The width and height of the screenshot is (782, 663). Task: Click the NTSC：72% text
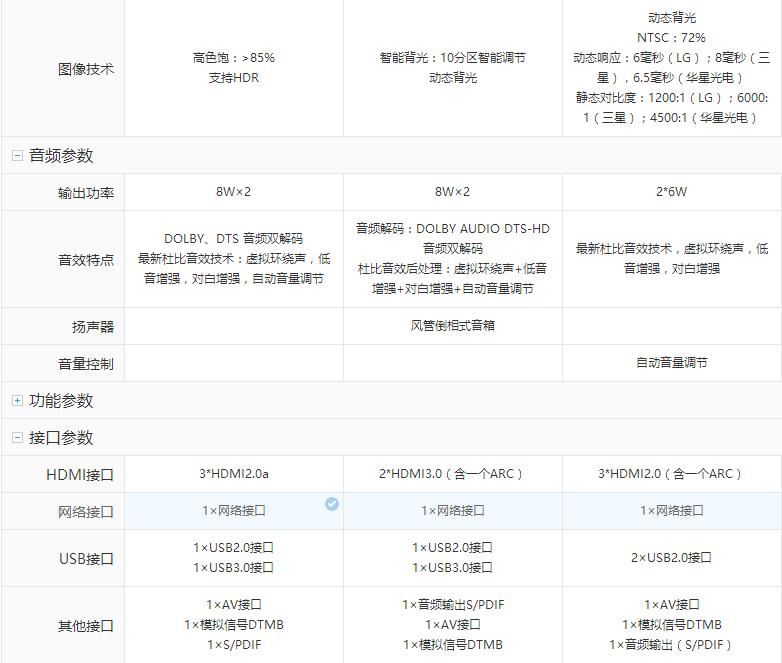[671, 37]
